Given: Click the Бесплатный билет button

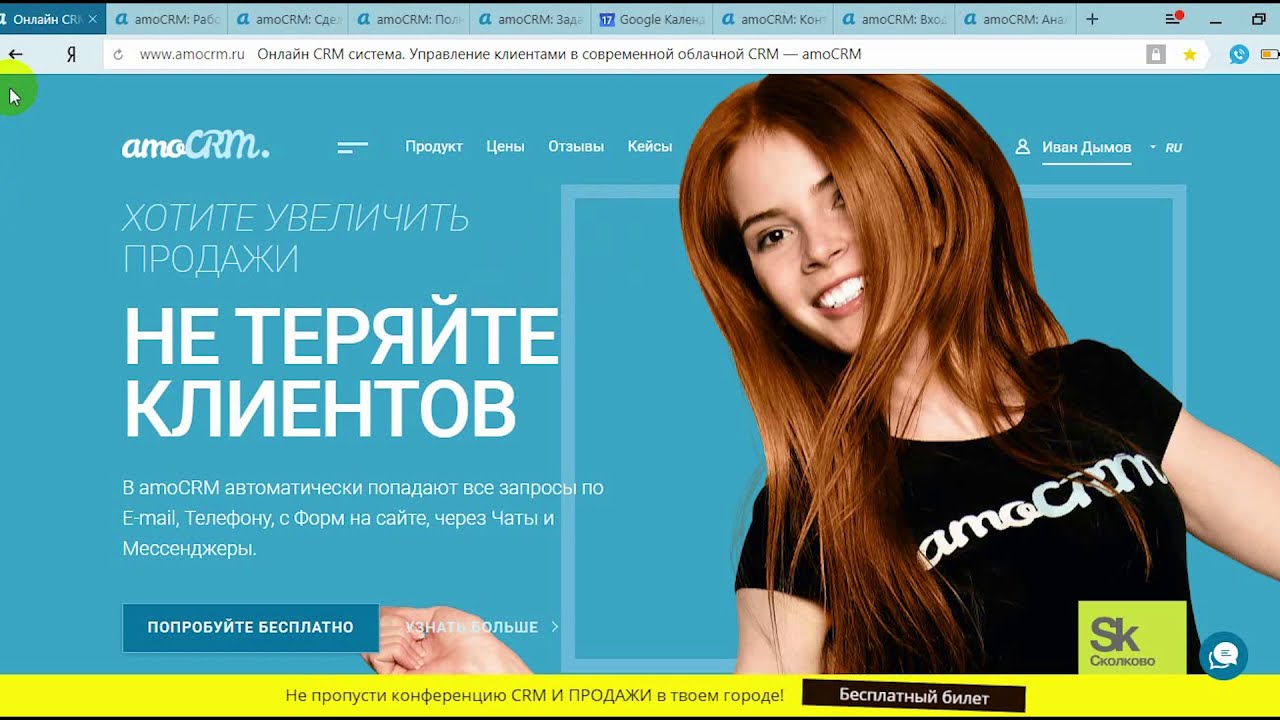Looking at the screenshot, I should tap(914, 696).
